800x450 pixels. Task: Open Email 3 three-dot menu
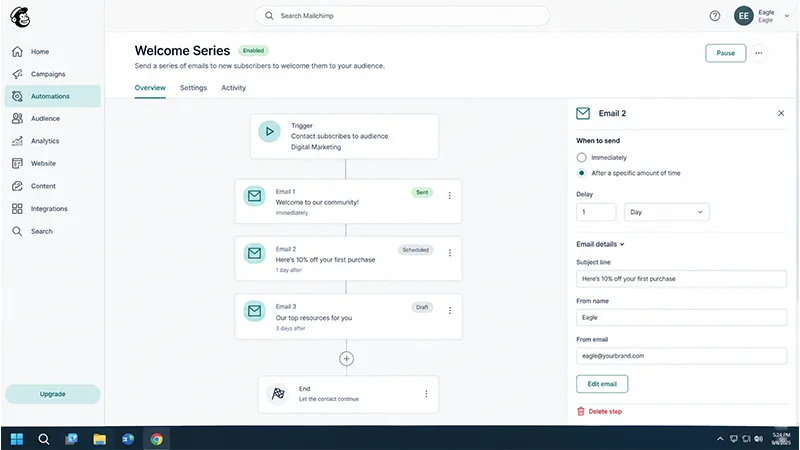(x=449, y=311)
